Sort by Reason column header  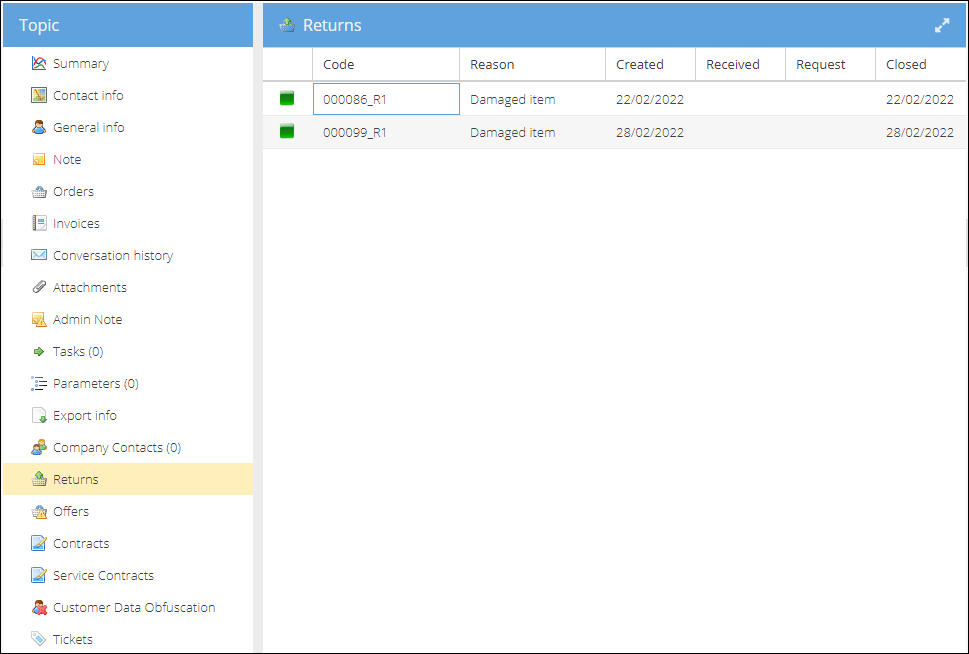492,64
